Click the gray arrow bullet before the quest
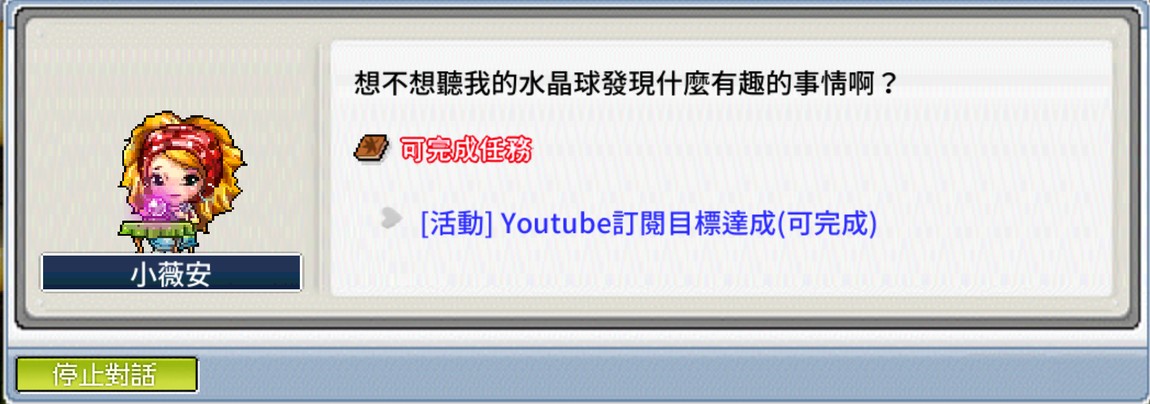 pyautogui.click(x=392, y=217)
